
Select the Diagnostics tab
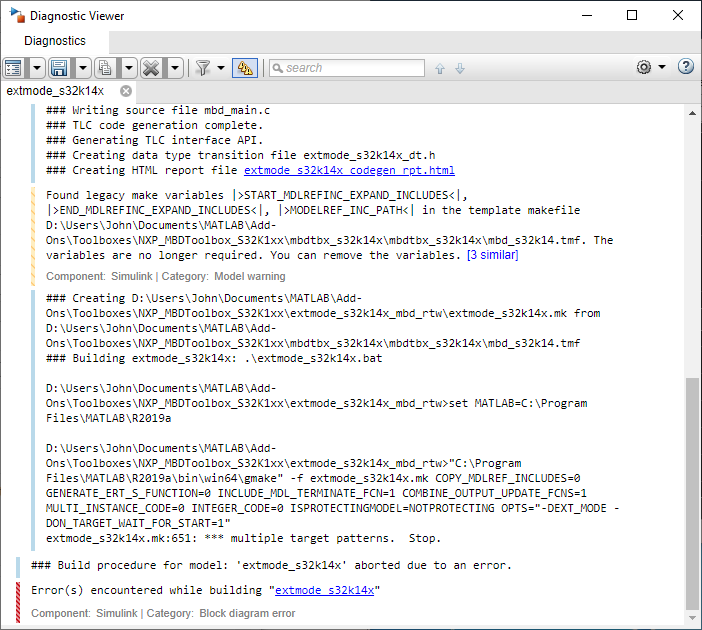(55, 41)
